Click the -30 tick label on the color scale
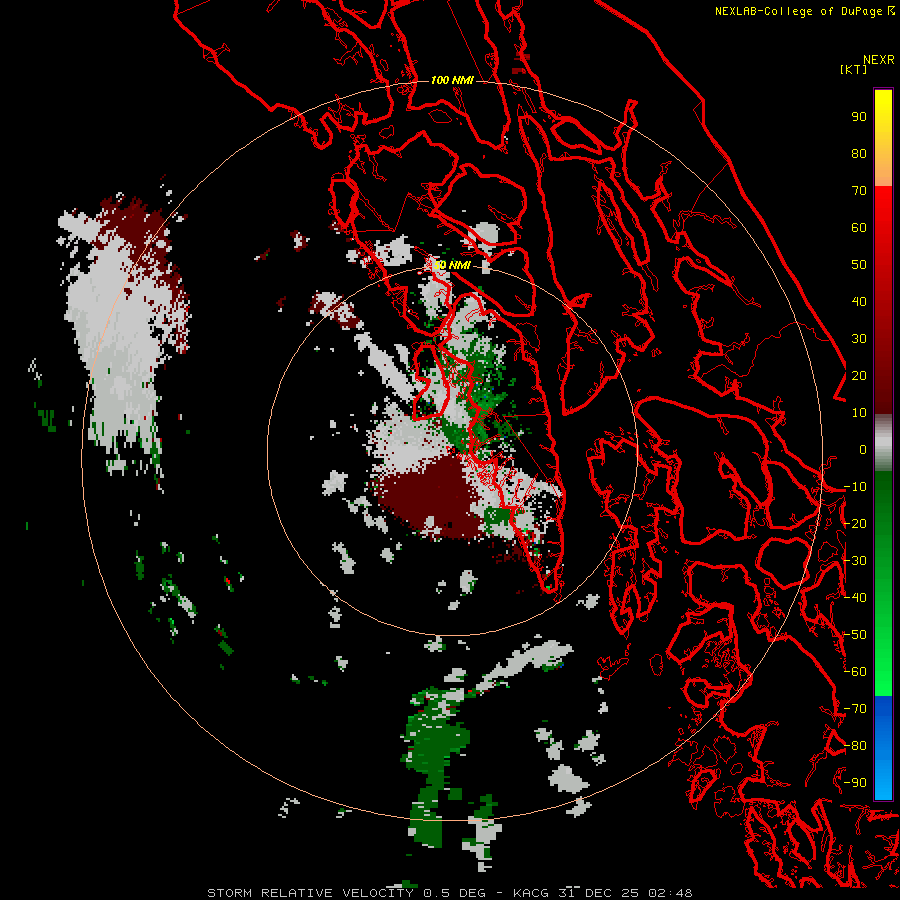 tap(855, 561)
